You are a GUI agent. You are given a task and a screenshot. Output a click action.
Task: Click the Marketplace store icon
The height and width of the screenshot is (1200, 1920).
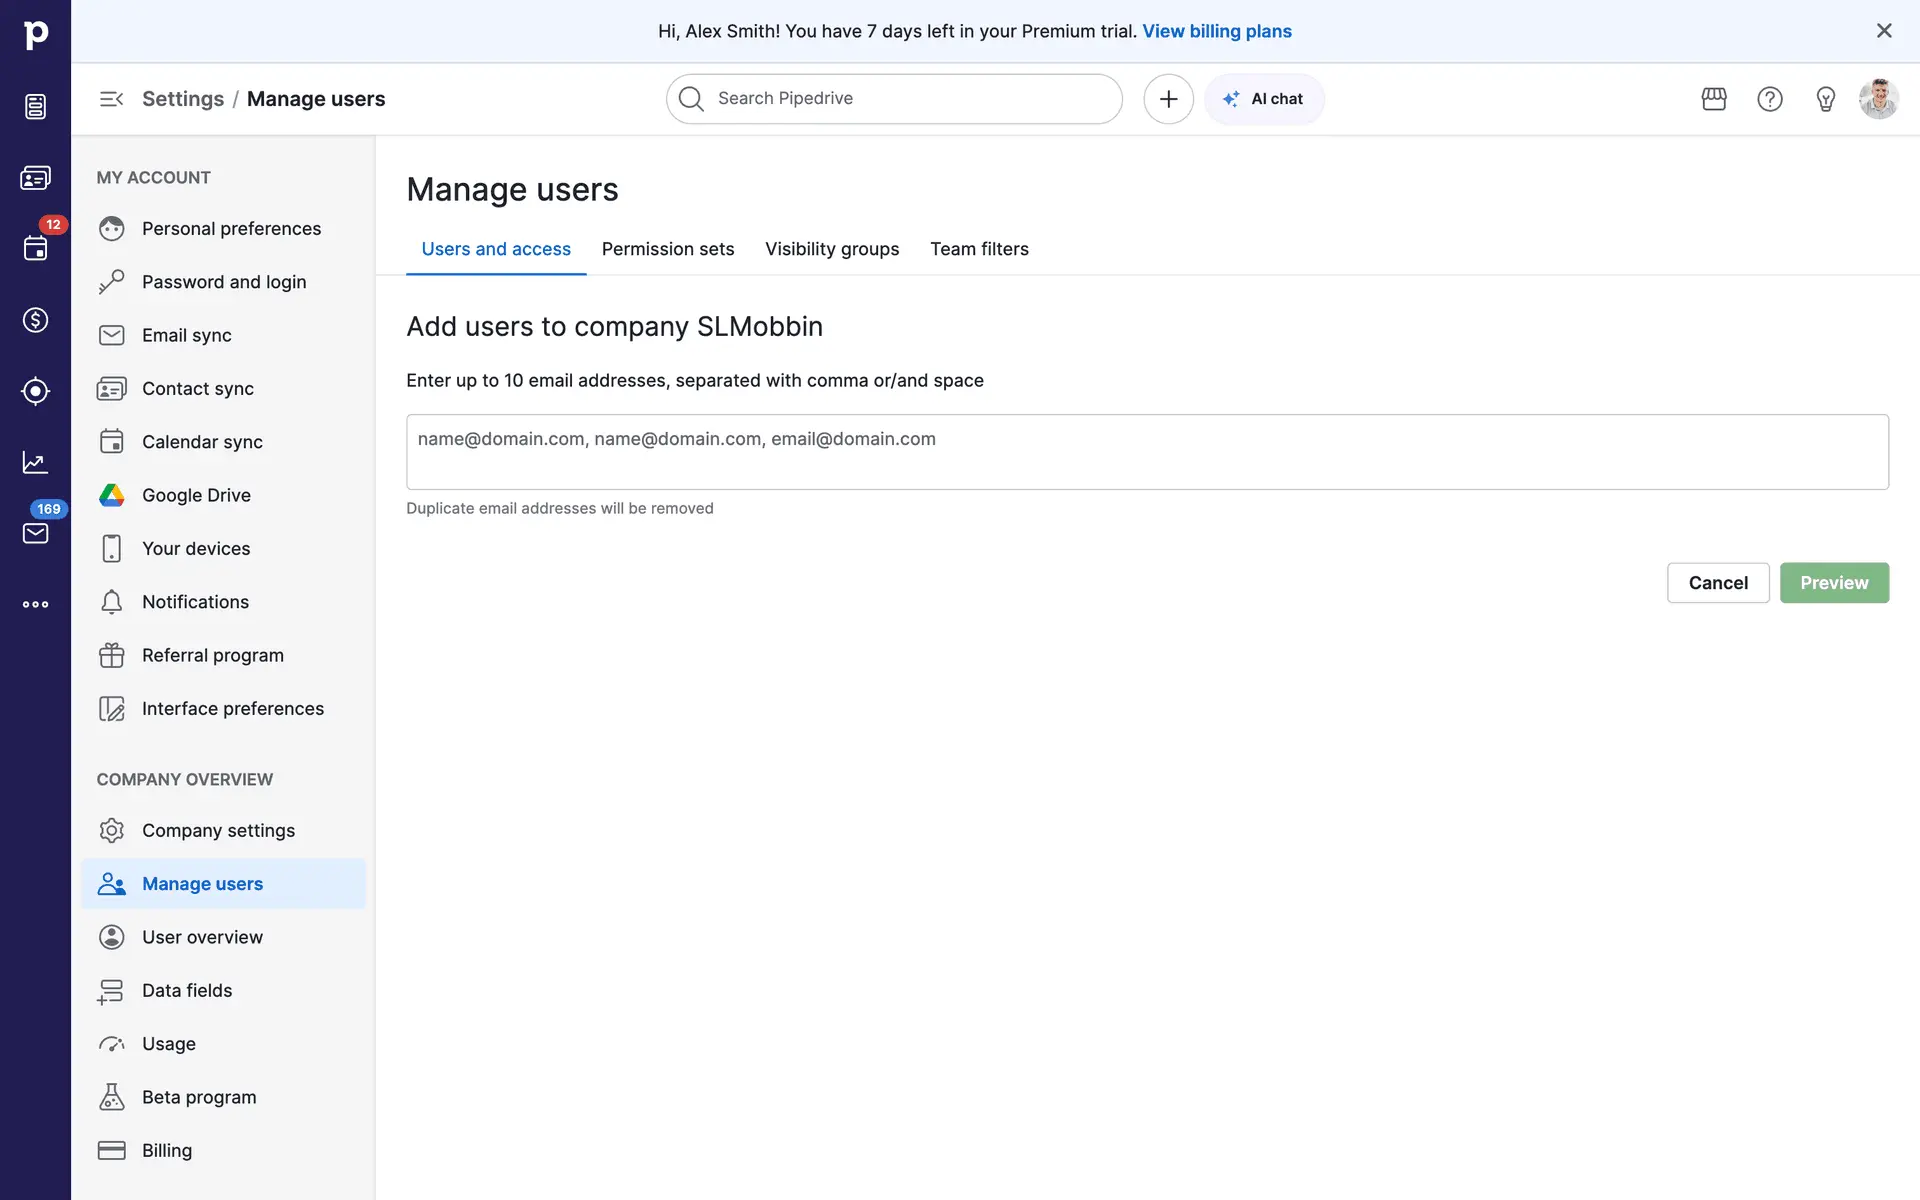(1714, 99)
